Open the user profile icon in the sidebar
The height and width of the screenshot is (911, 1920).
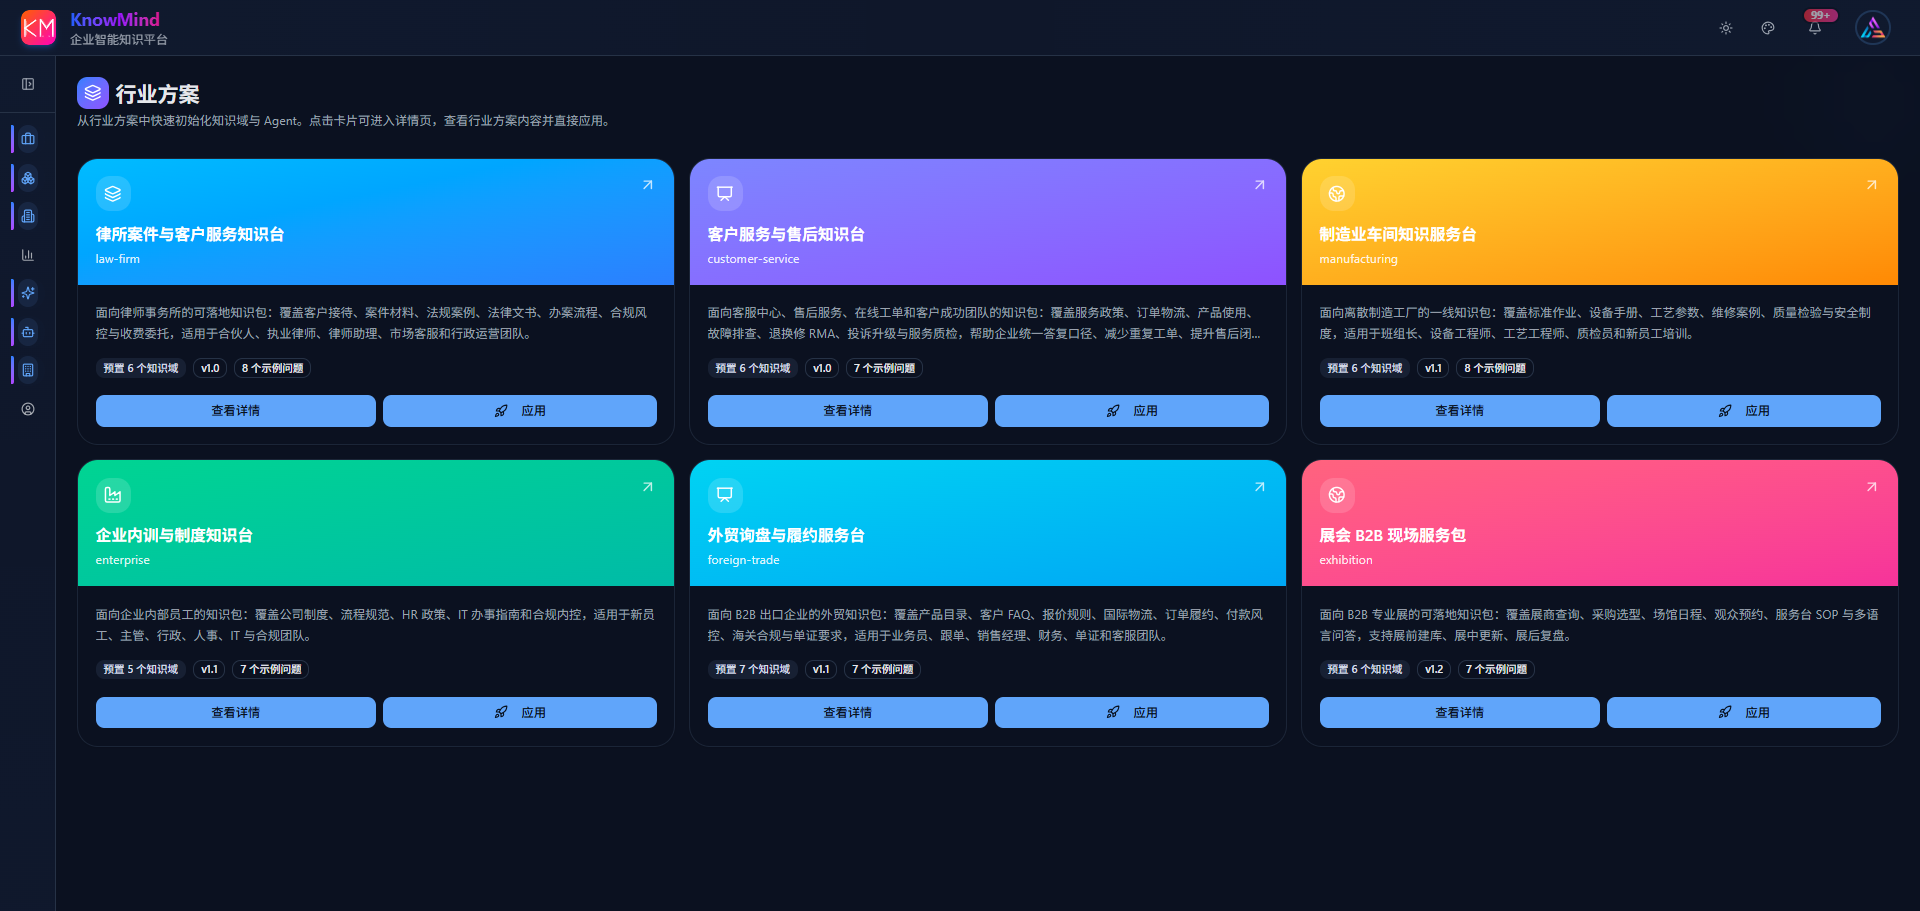point(28,409)
